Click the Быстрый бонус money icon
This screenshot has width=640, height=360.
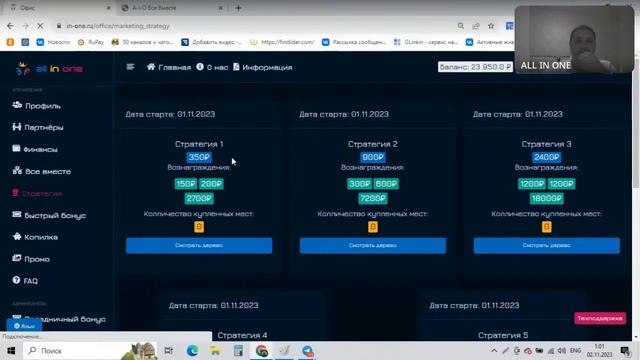[x=17, y=214]
